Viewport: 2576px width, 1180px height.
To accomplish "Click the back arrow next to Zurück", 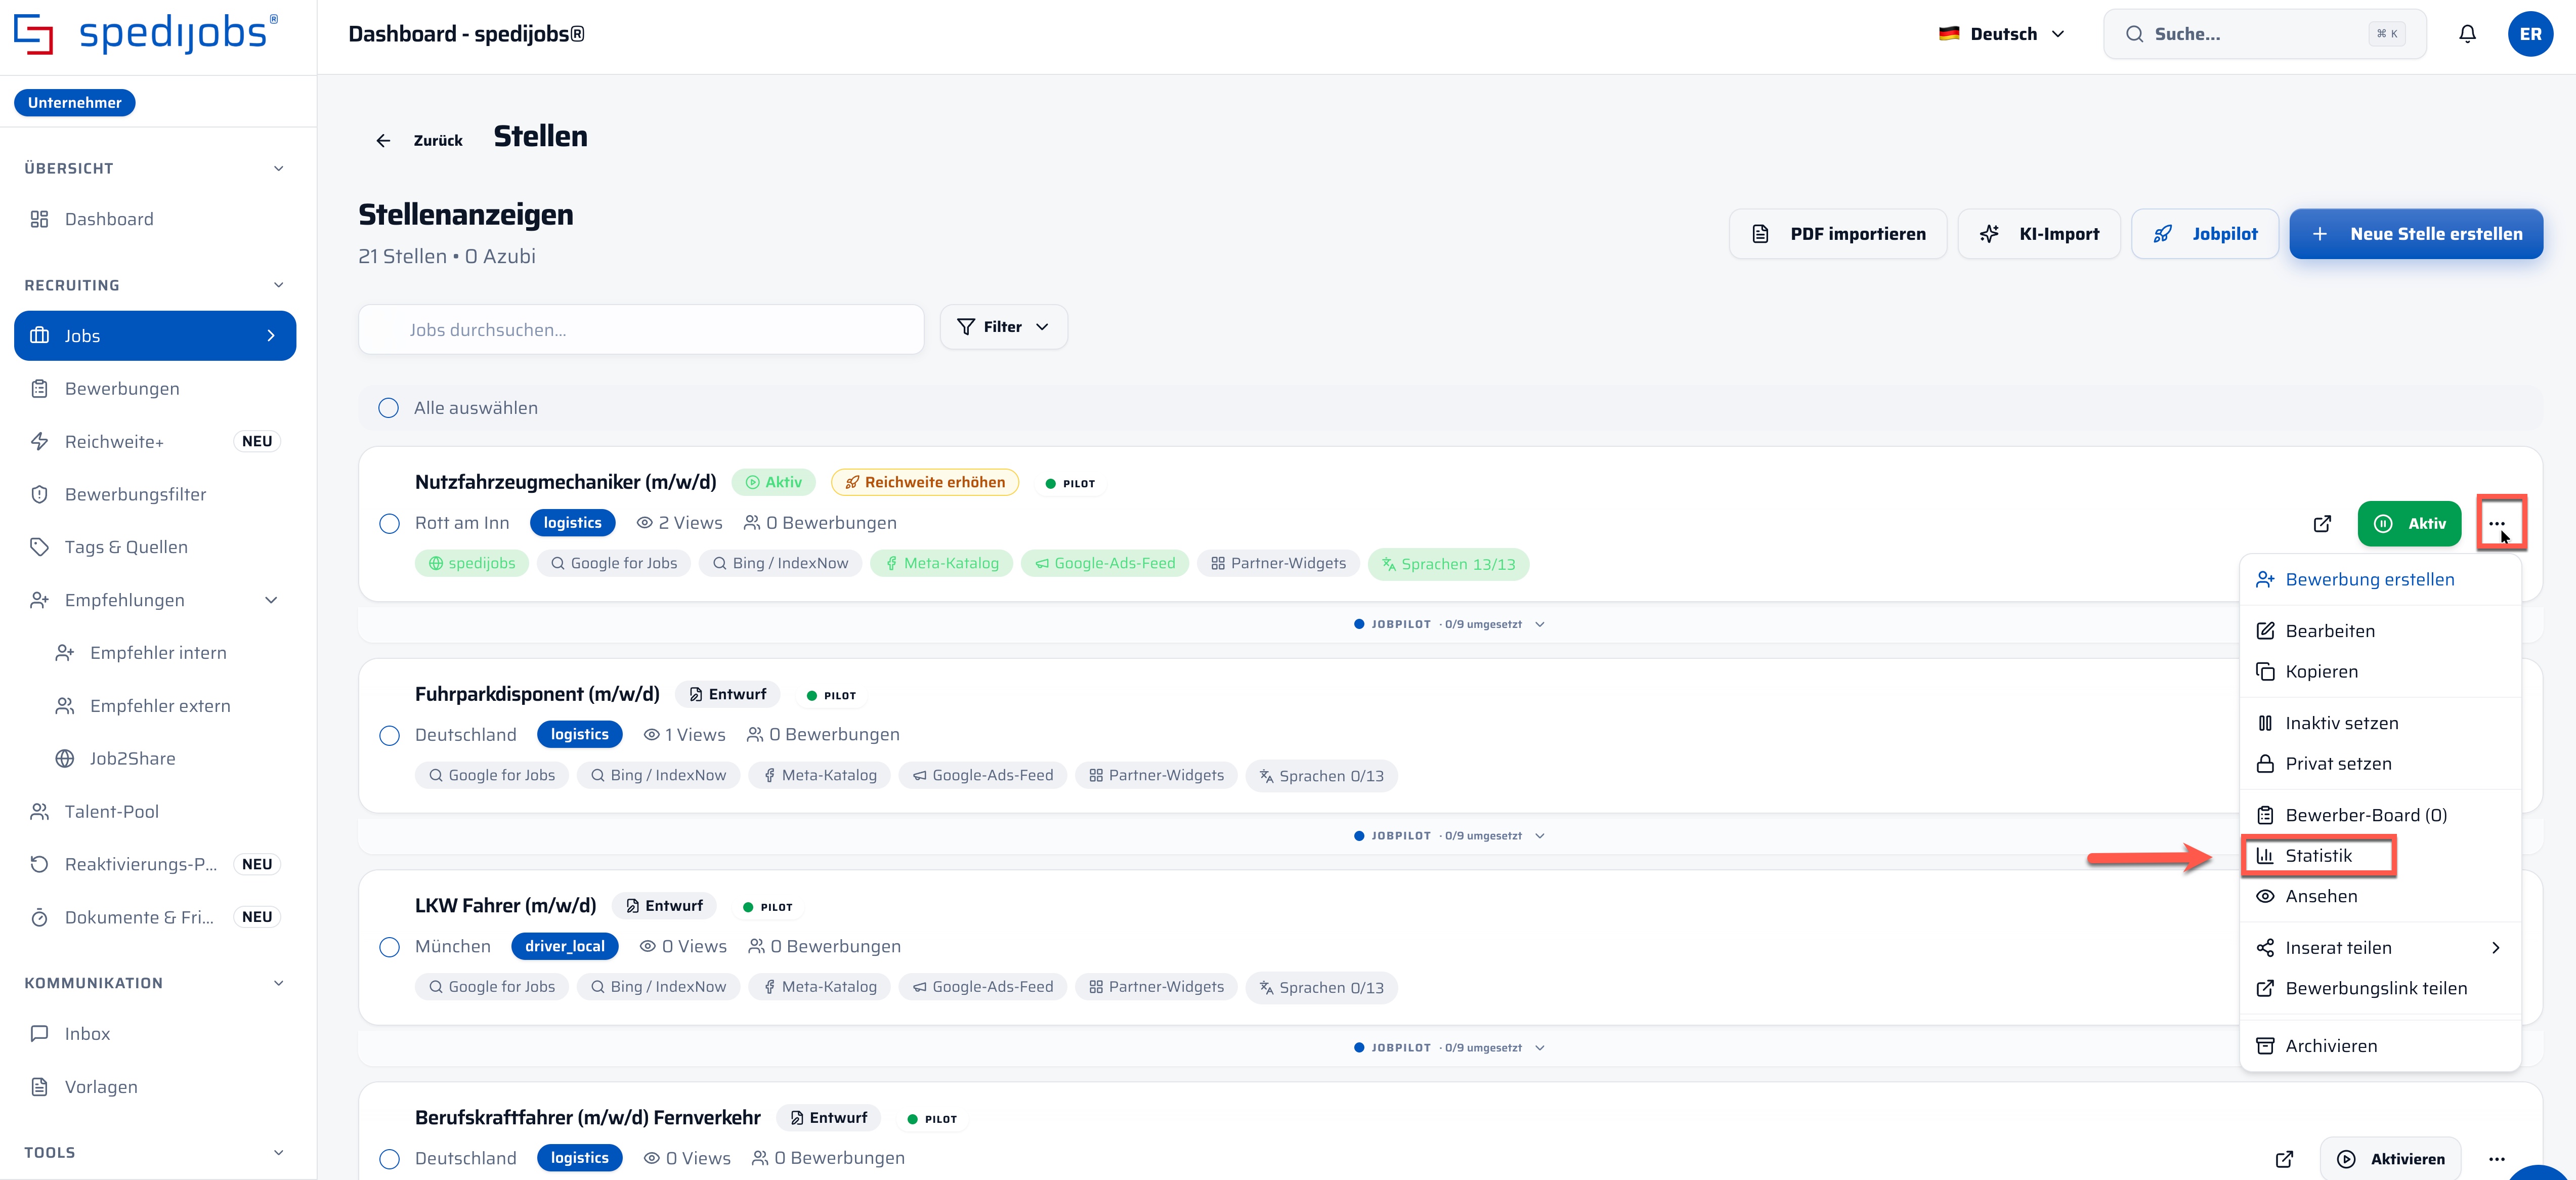I will coord(383,141).
